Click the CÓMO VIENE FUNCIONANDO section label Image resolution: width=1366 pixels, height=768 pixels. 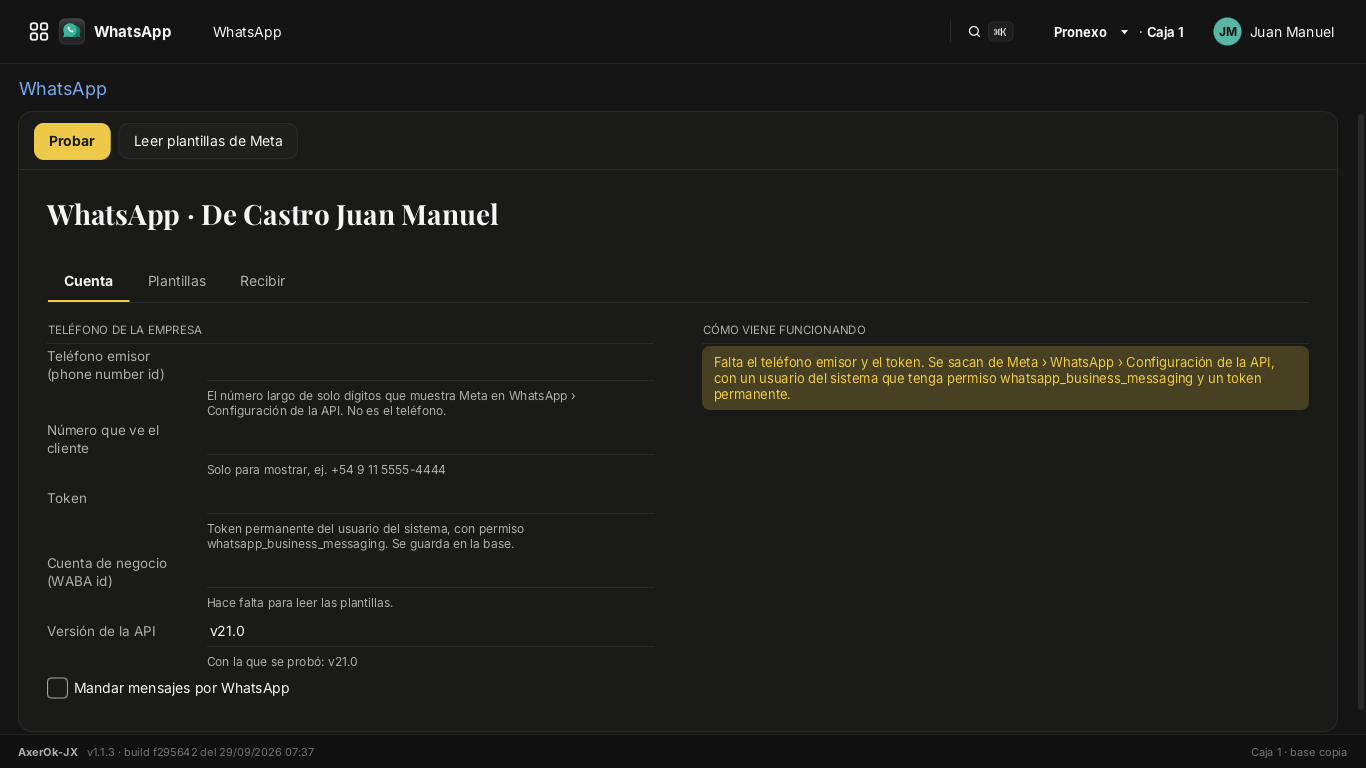tap(784, 330)
